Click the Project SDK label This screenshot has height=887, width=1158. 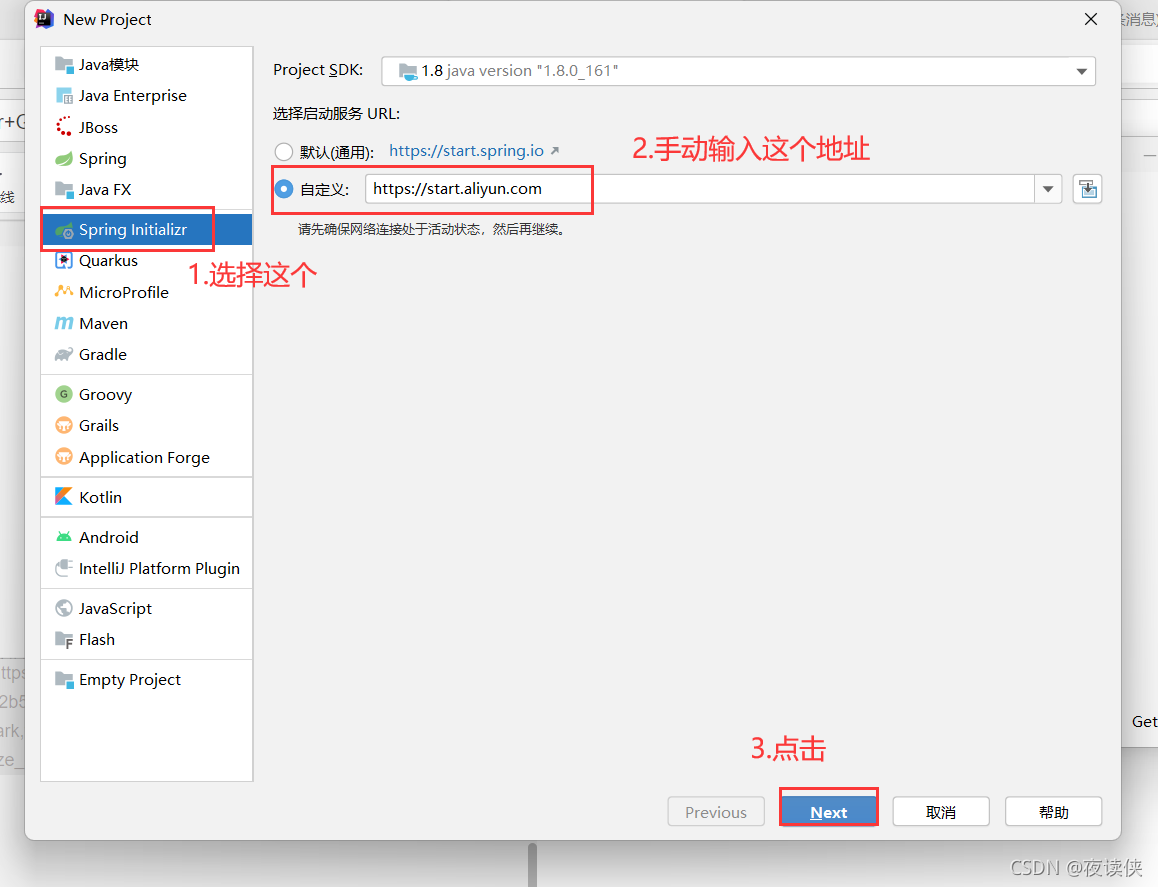point(318,70)
